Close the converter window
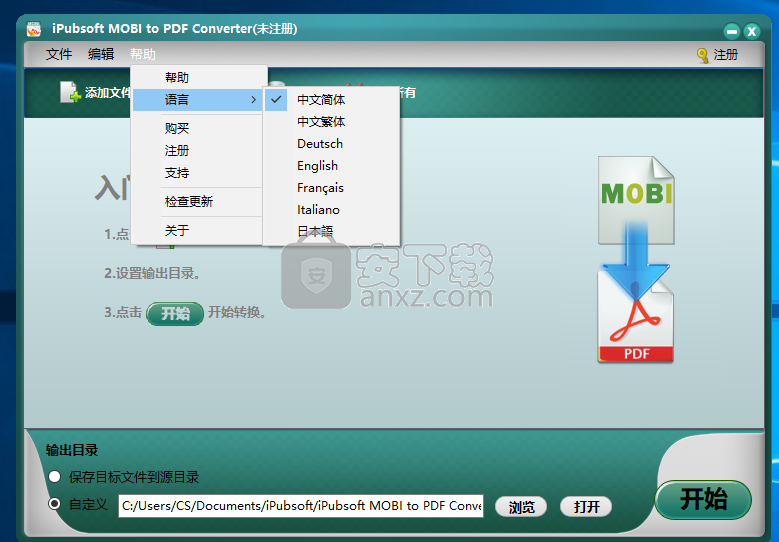779x542 pixels. pos(752,32)
